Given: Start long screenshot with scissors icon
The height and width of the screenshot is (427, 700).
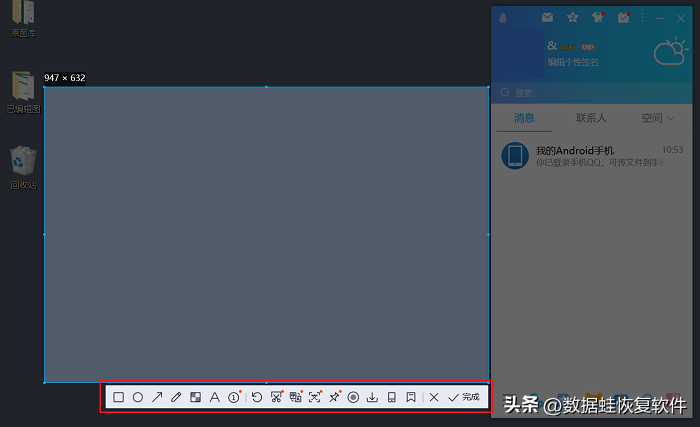Looking at the screenshot, I should click(x=276, y=397).
